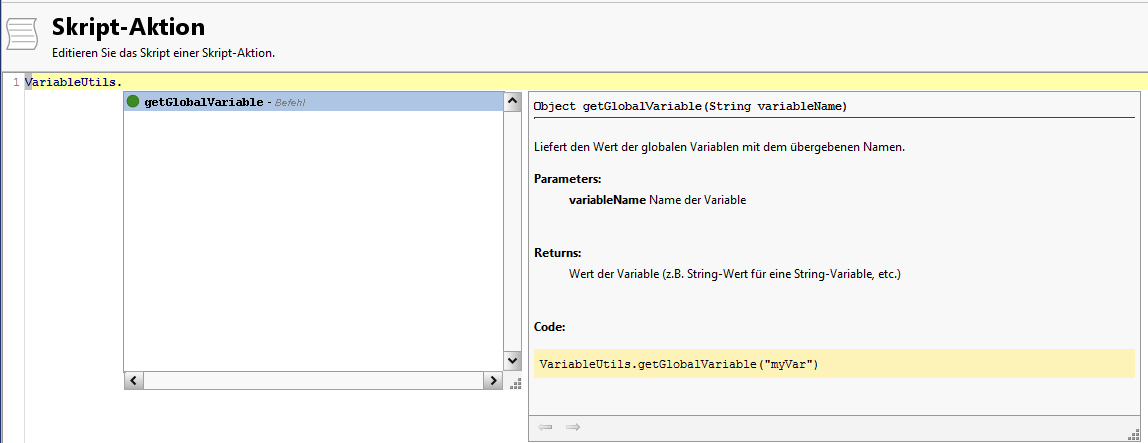Click the resize grip of the suggestion popup
This screenshot has width=1148, height=443.
(x=515, y=383)
